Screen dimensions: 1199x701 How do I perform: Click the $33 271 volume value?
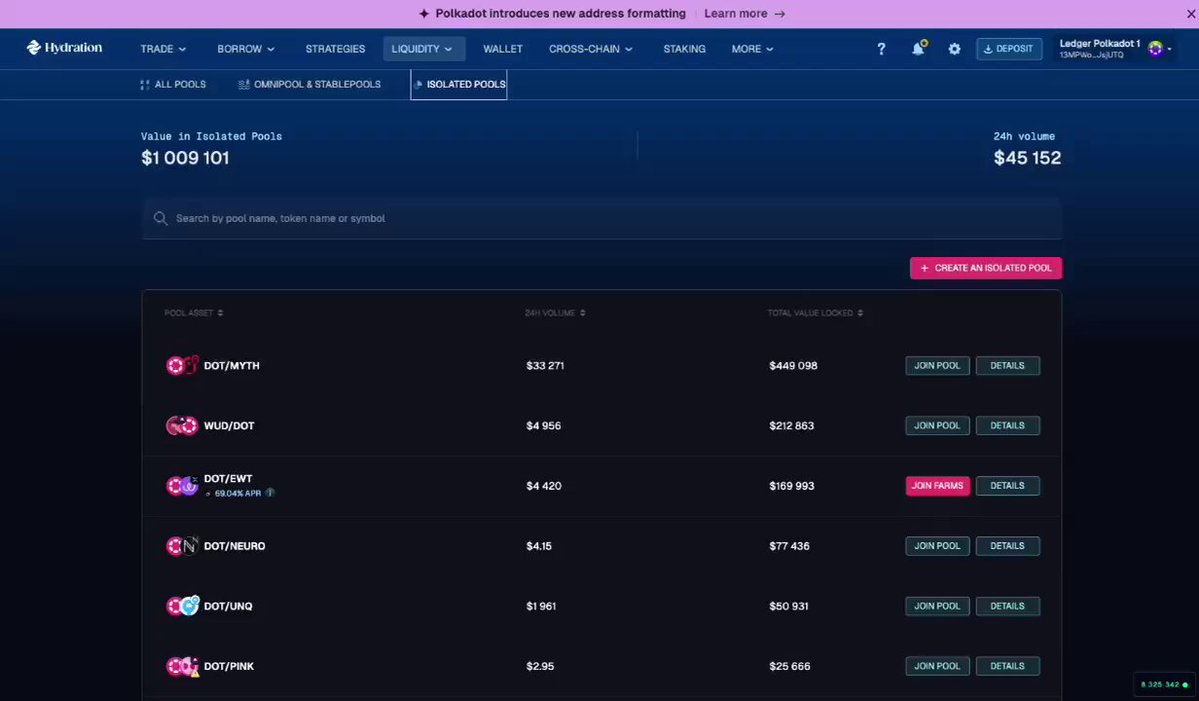545,365
